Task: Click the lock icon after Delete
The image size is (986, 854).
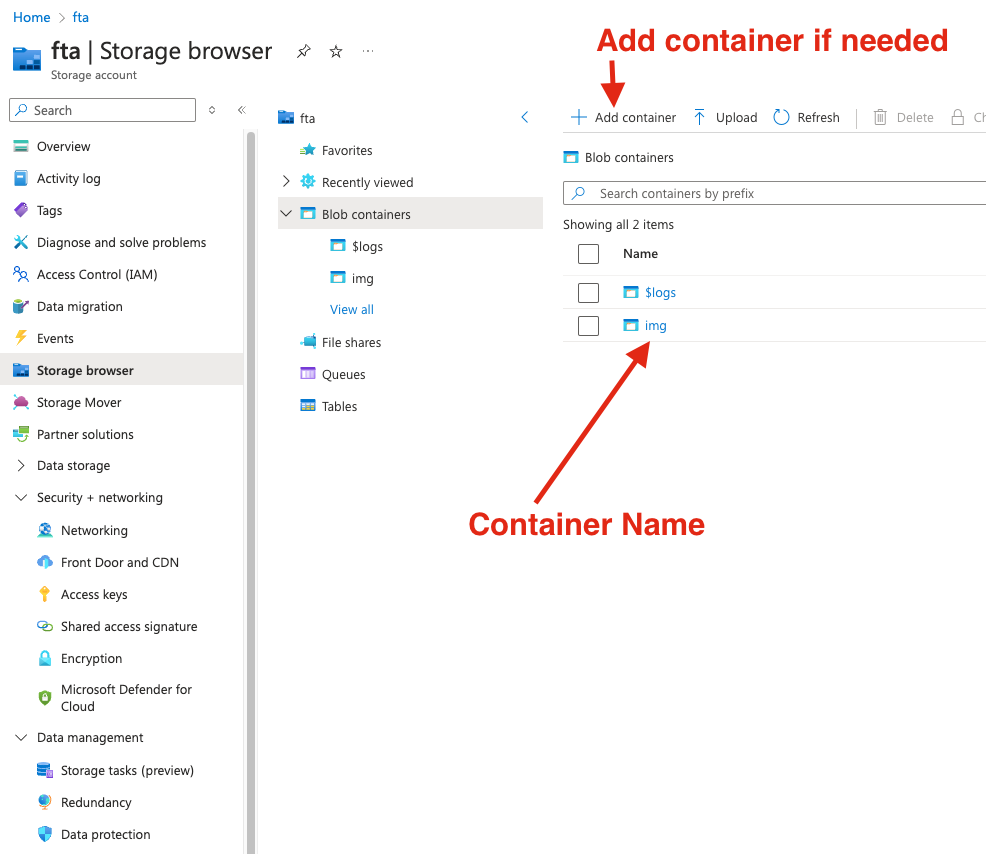Action: [958, 118]
